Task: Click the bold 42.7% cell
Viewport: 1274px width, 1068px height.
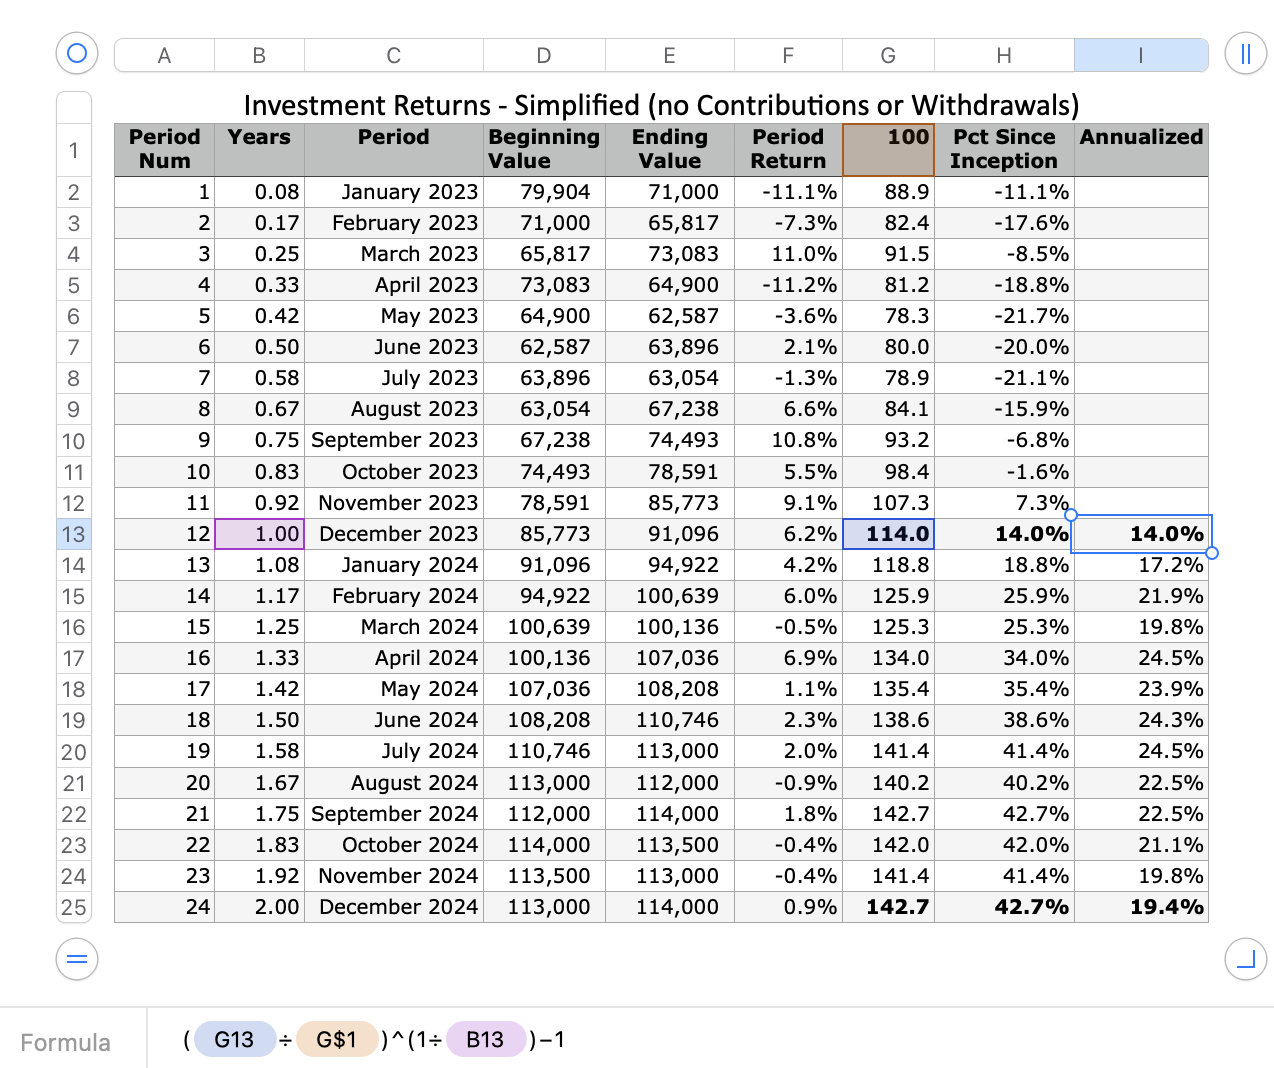Action: (x=1004, y=907)
